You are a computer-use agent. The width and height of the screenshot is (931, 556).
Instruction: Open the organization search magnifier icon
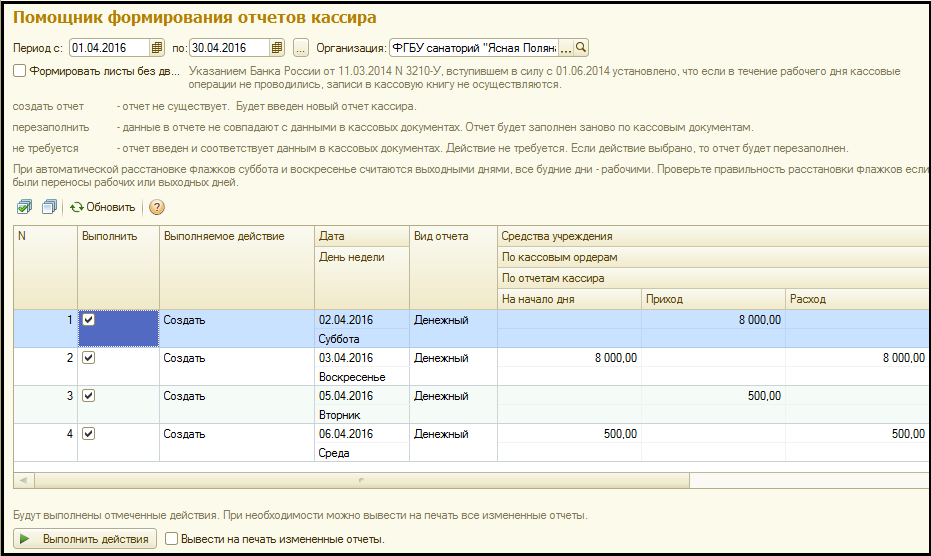pyautogui.click(x=581, y=47)
